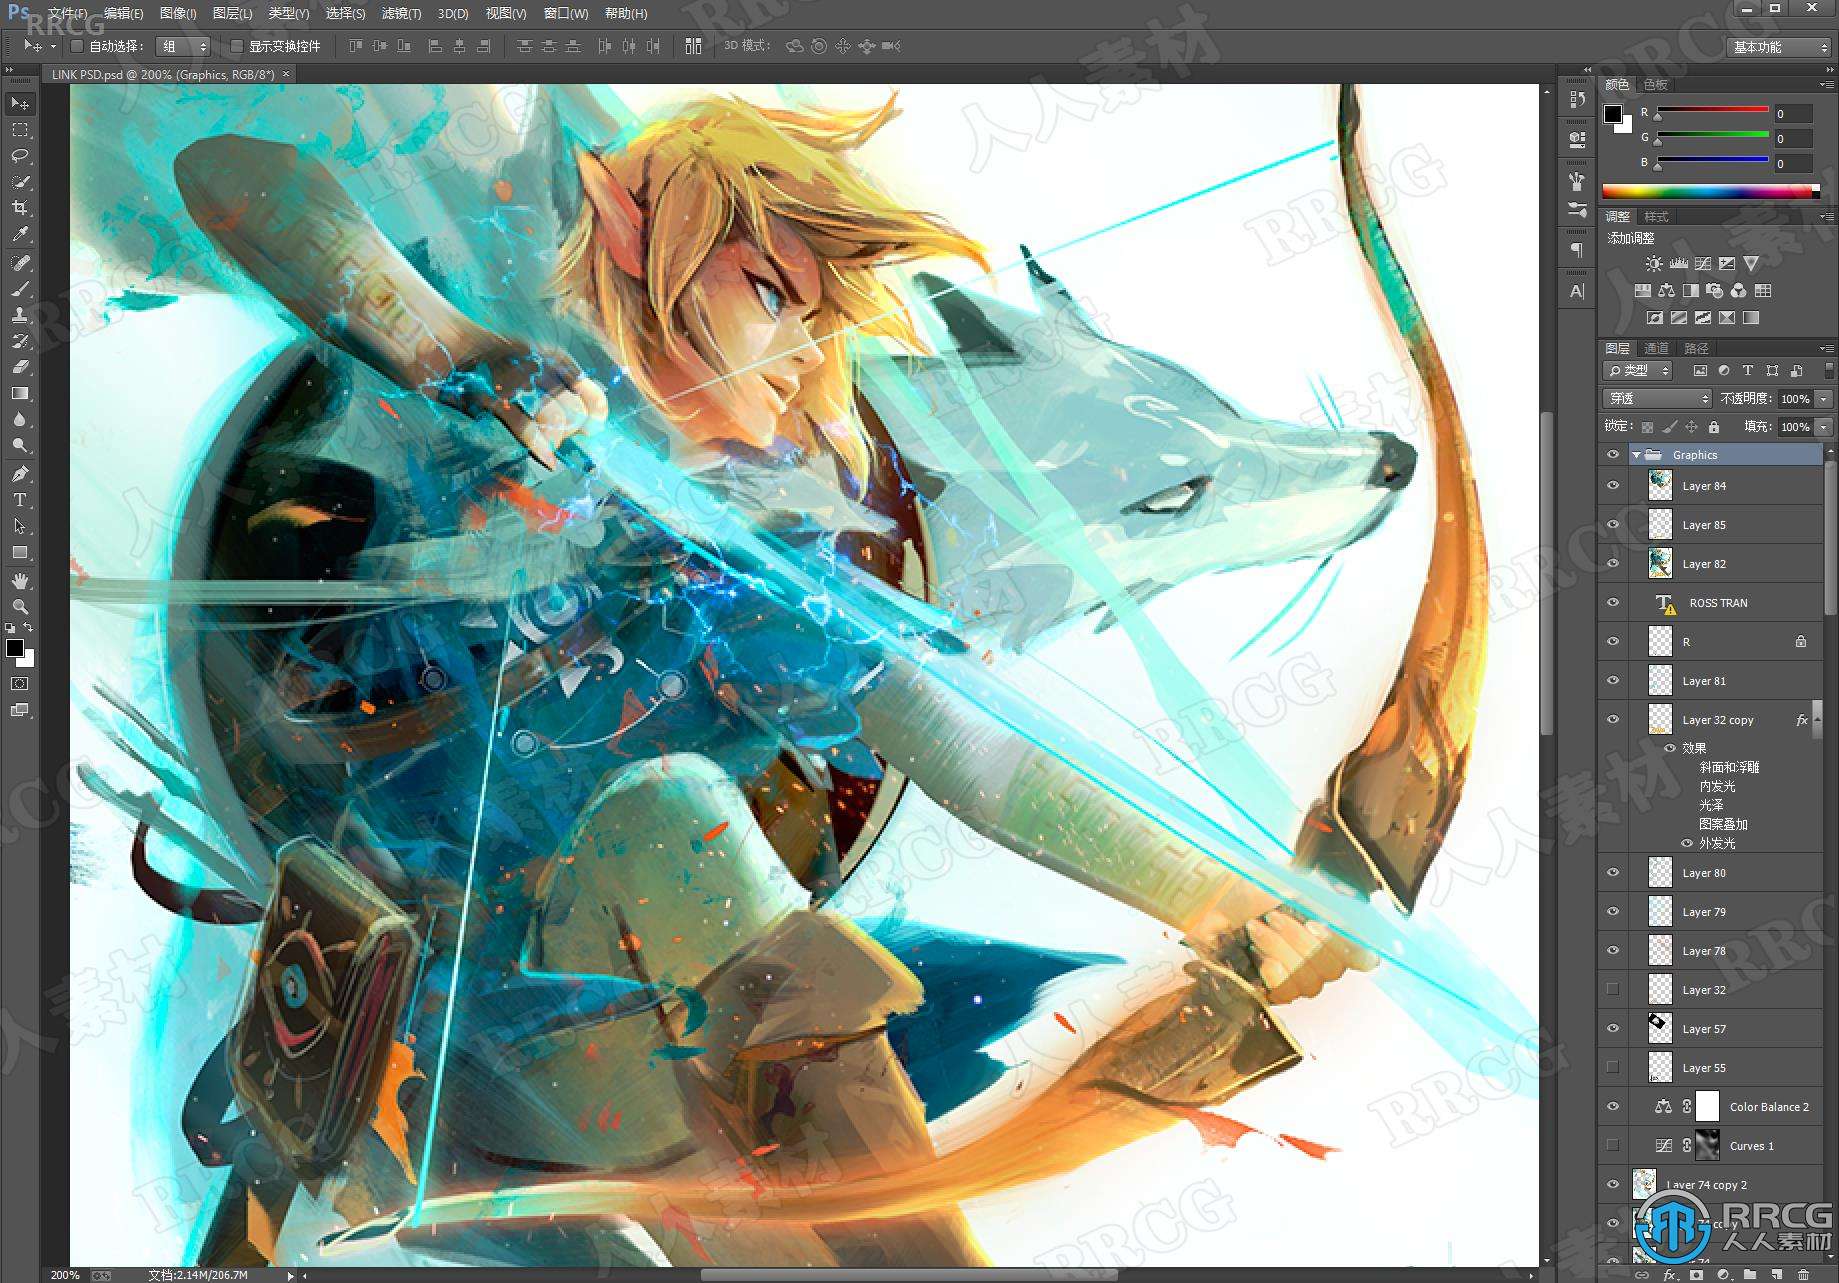Lock all for selected layer

[x=1714, y=427]
